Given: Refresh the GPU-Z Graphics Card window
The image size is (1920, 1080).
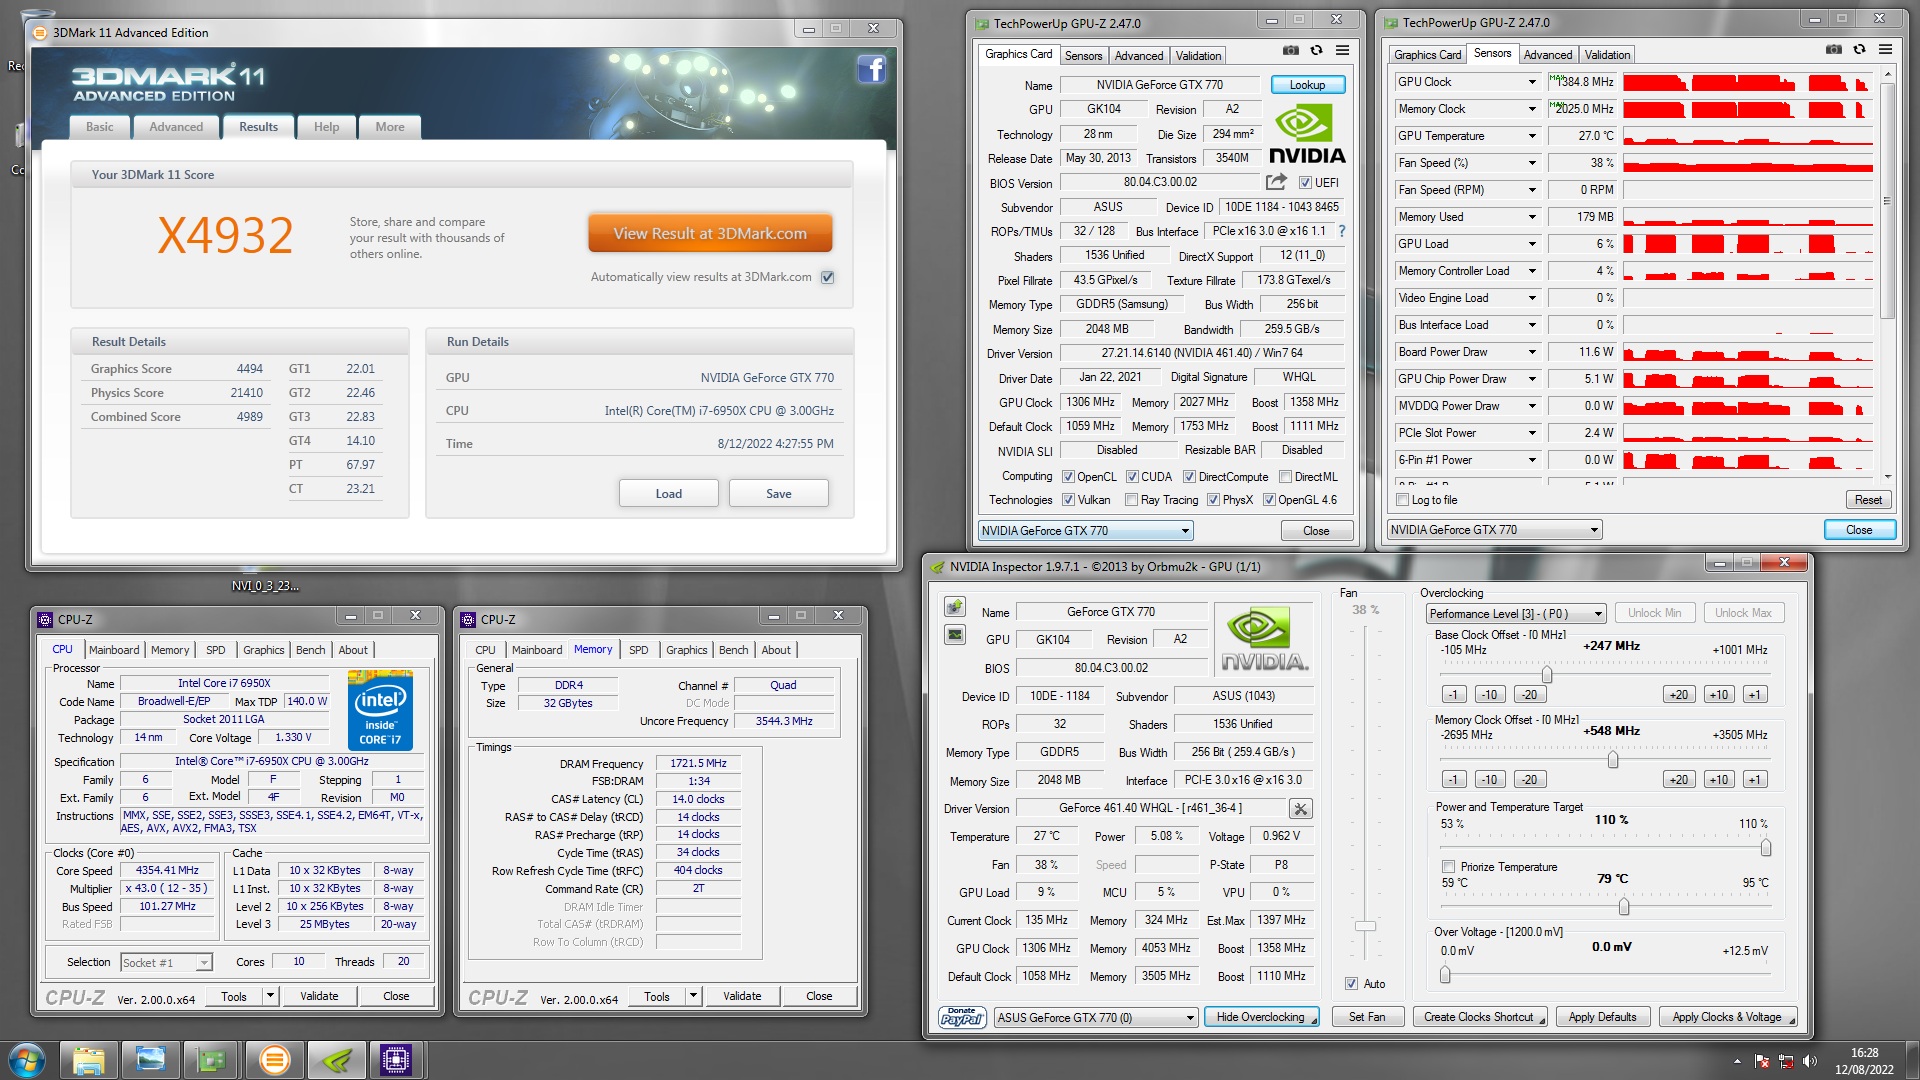Looking at the screenshot, I should [x=1316, y=50].
